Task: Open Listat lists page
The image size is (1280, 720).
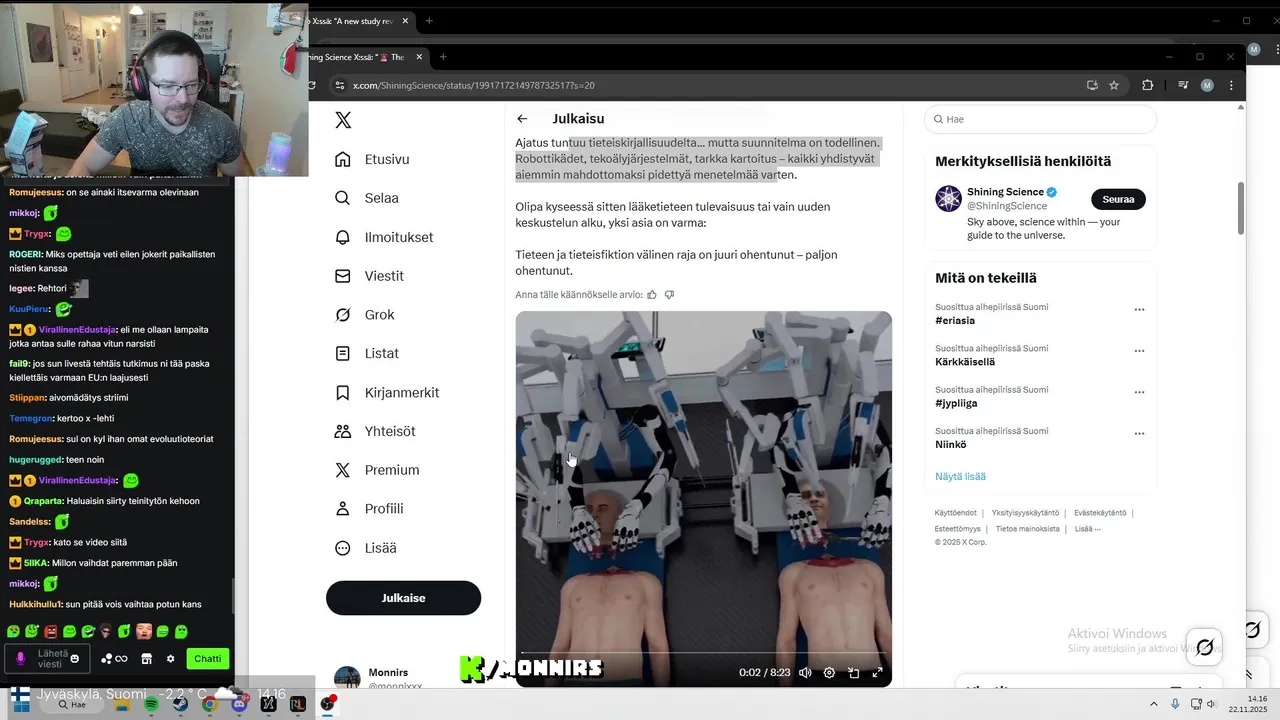Action: coord(366,354)
